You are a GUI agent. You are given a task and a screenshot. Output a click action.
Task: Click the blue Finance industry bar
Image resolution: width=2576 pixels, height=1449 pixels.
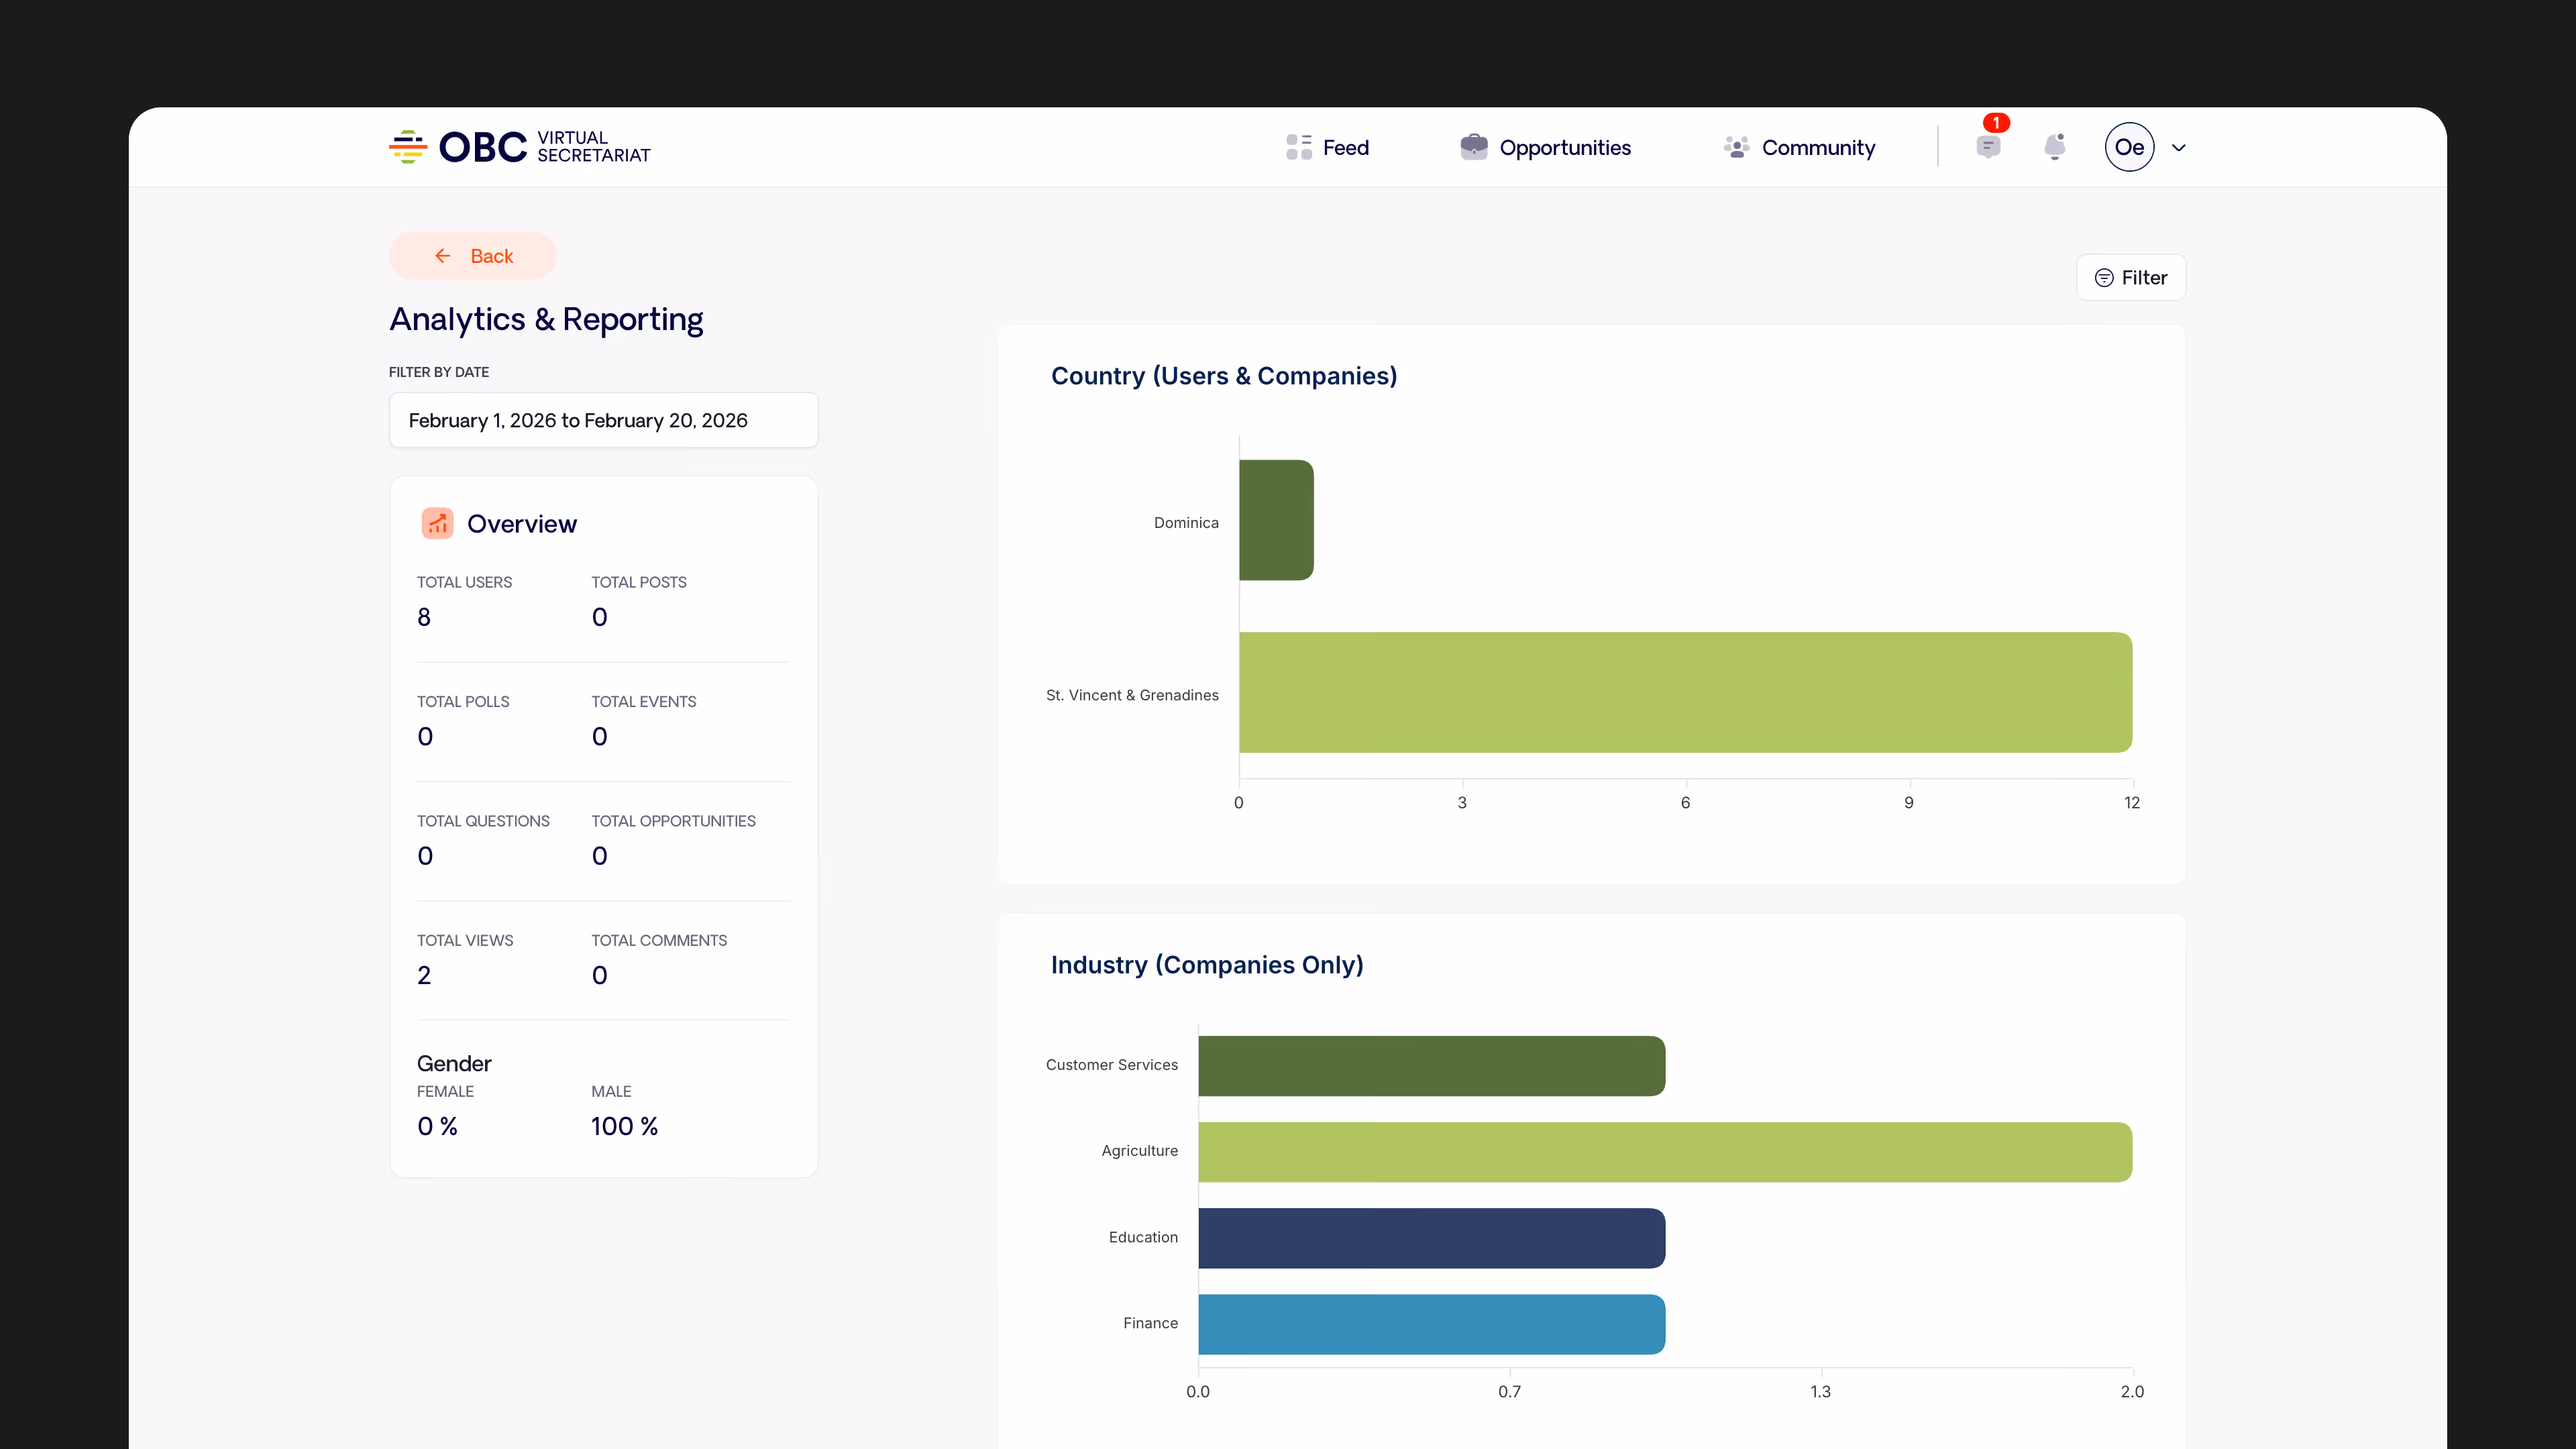[1430, 1323]
